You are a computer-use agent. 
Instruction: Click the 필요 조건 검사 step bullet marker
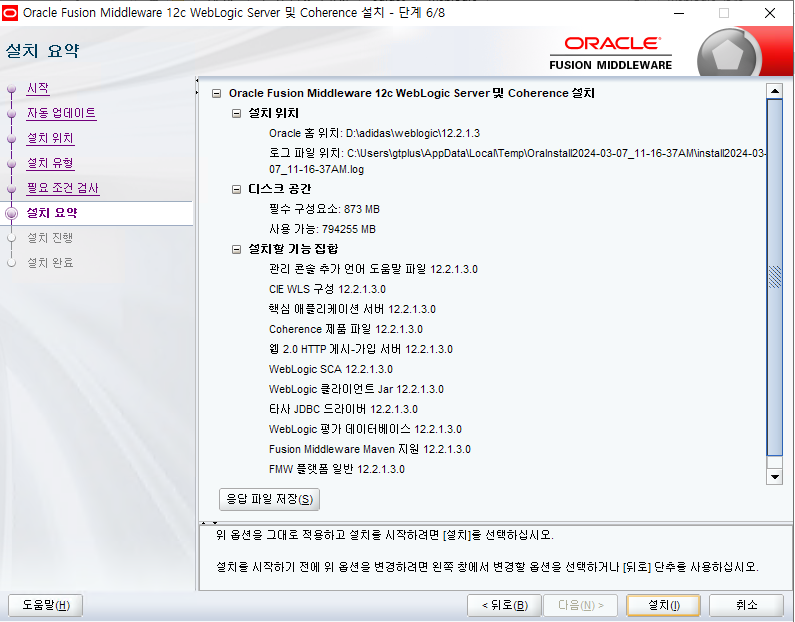pyautogui.click(x=12, y=189)
